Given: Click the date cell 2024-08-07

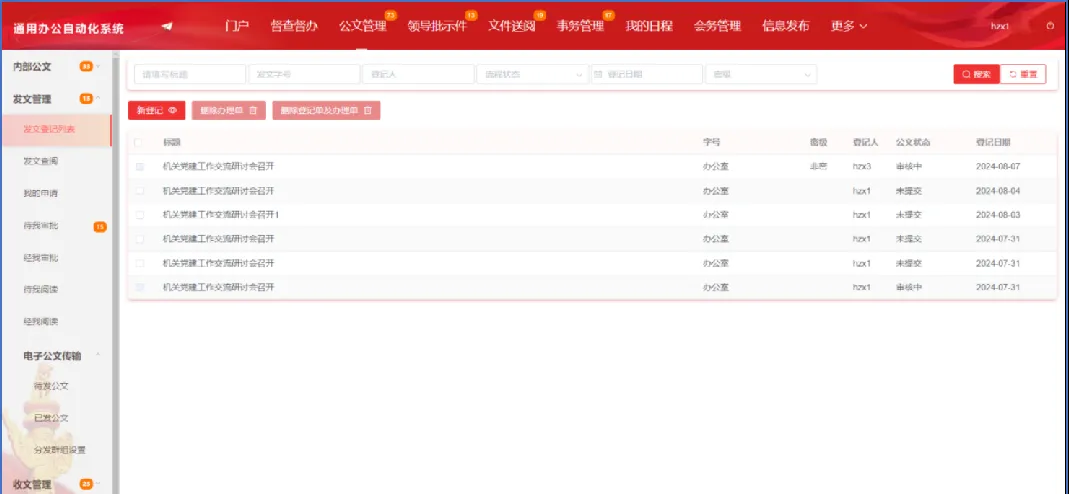Looking at the screenshot, I should 997,166.
